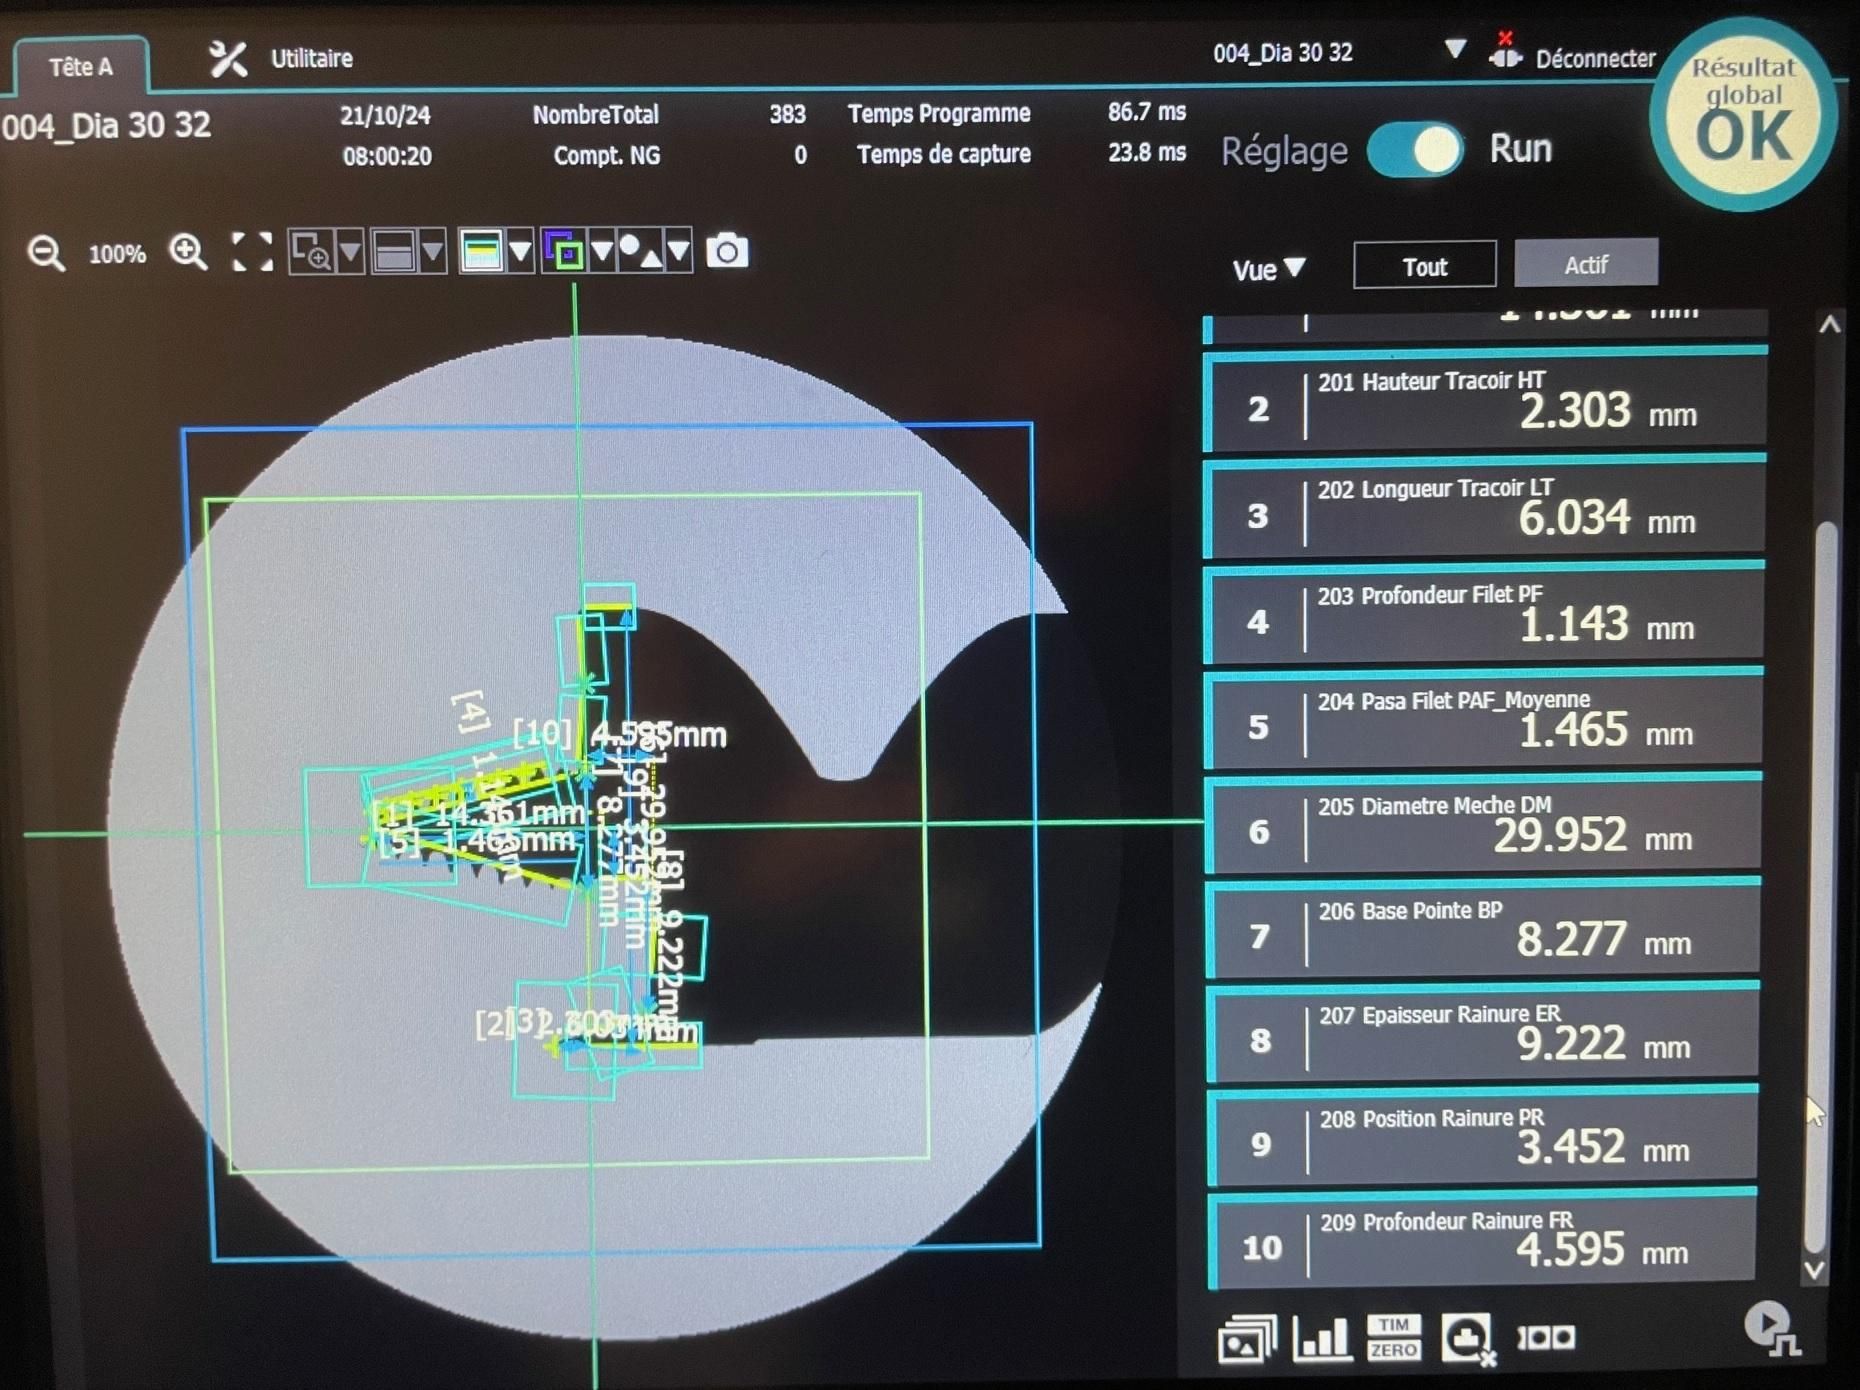Expand the program selector 004_Dia 30 32

pyautogui.click(x=1455, y=50)
